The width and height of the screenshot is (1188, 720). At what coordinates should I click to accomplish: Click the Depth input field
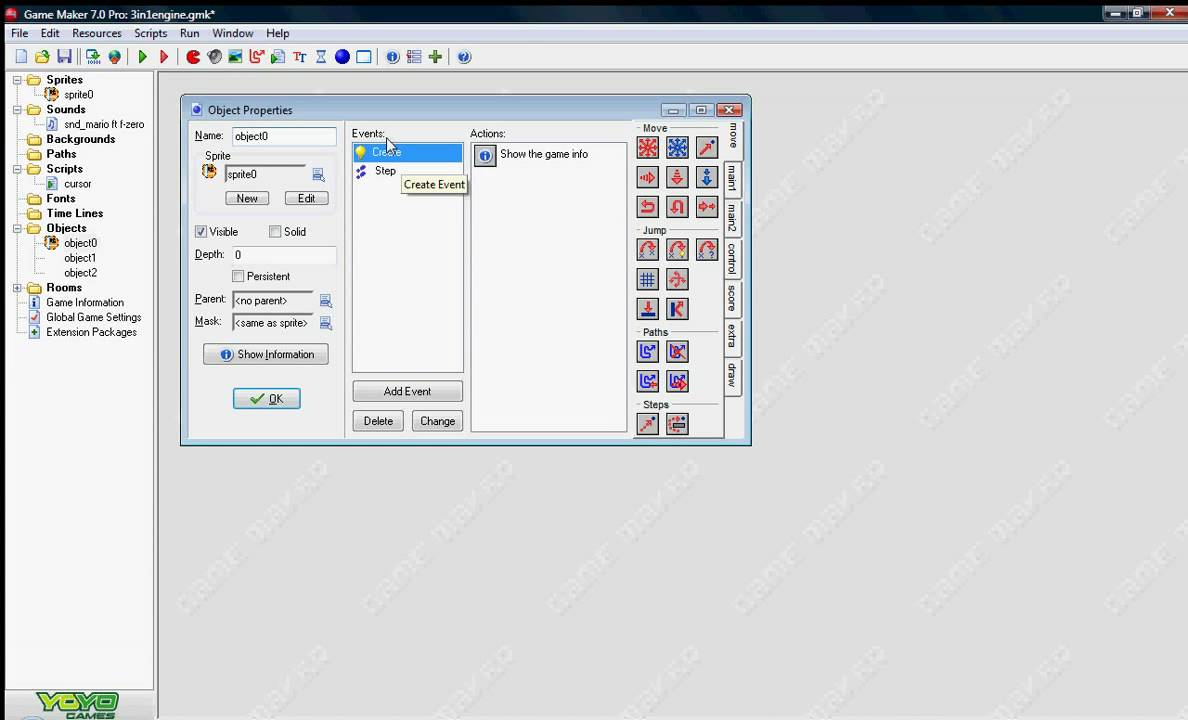[x=284, y=255]
